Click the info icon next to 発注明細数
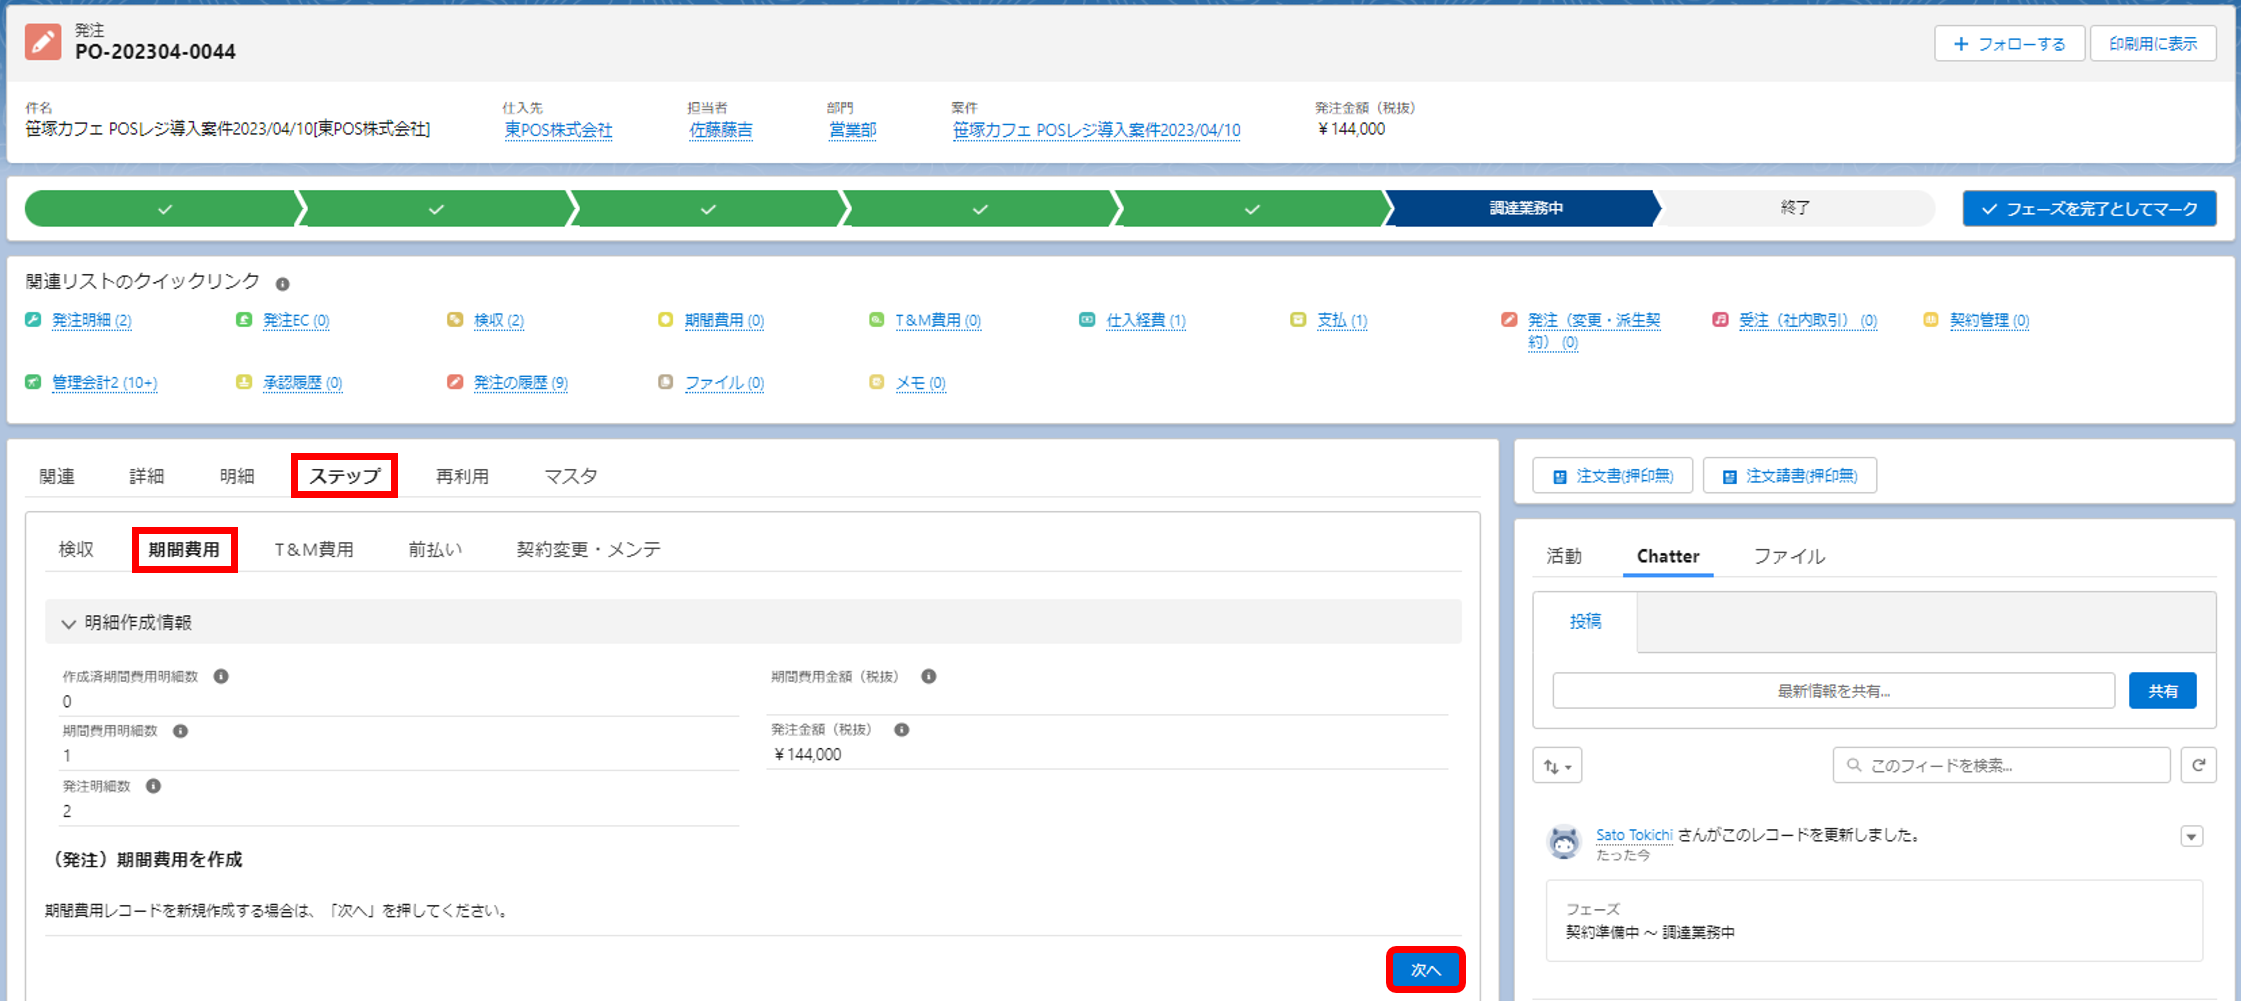 [153, 786]
